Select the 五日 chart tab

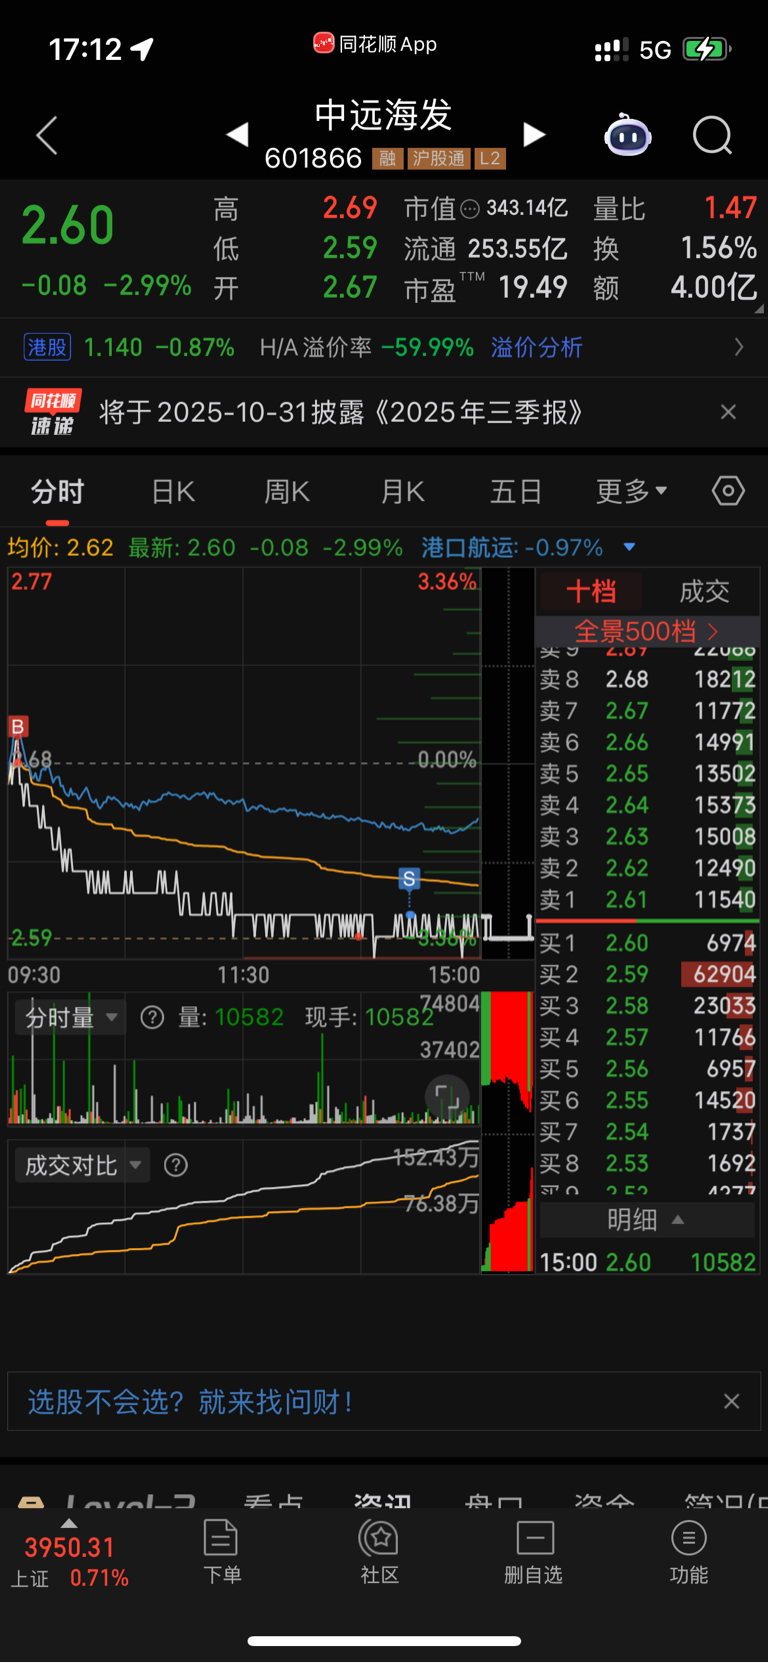click(x=516, y=492)
